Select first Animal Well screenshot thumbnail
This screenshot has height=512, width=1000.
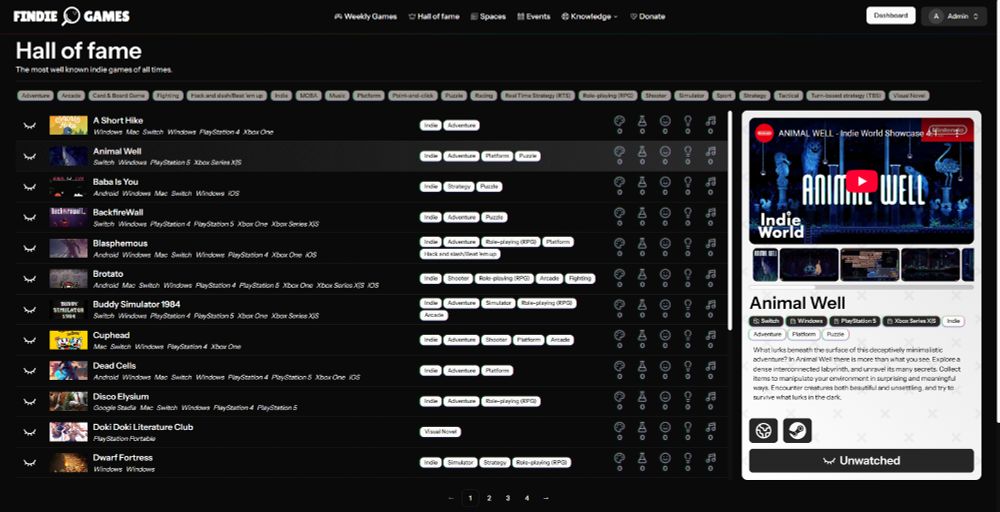[x=765, y=265]
